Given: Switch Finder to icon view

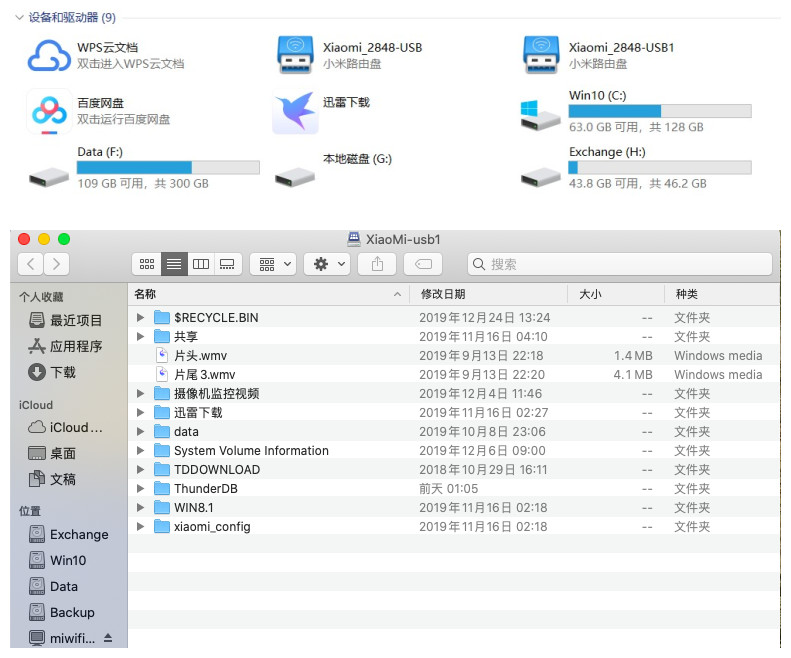Looking at the screenshot, I should [x=147, y=264].
